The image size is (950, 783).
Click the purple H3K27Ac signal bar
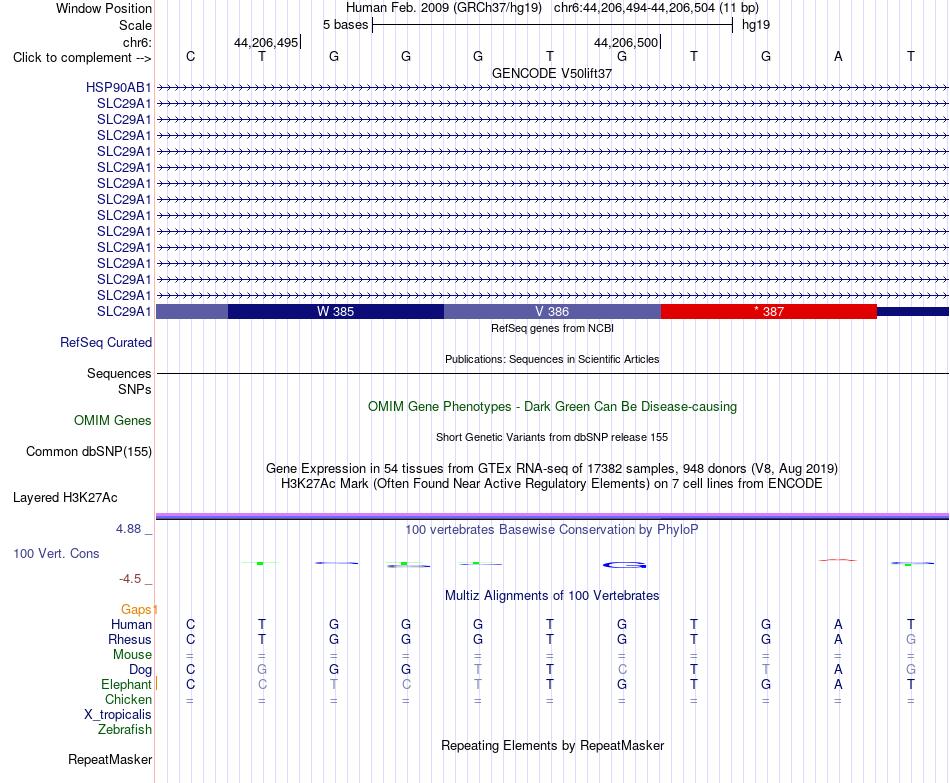pos(552,516)
